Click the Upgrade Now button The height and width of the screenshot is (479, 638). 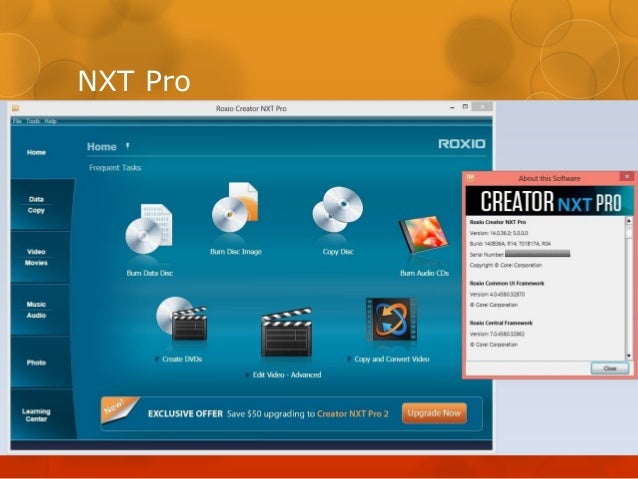[434, 413]
